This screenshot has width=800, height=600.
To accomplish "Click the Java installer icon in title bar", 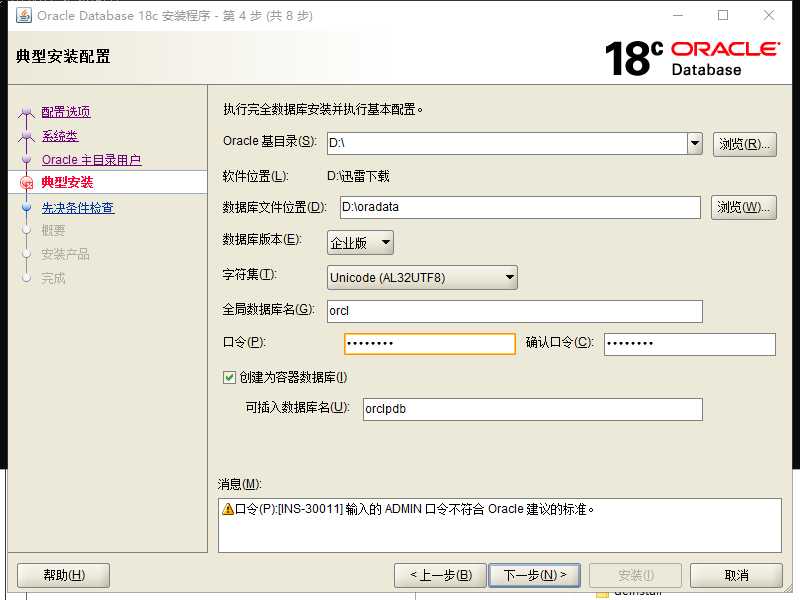I will (23, 15).
